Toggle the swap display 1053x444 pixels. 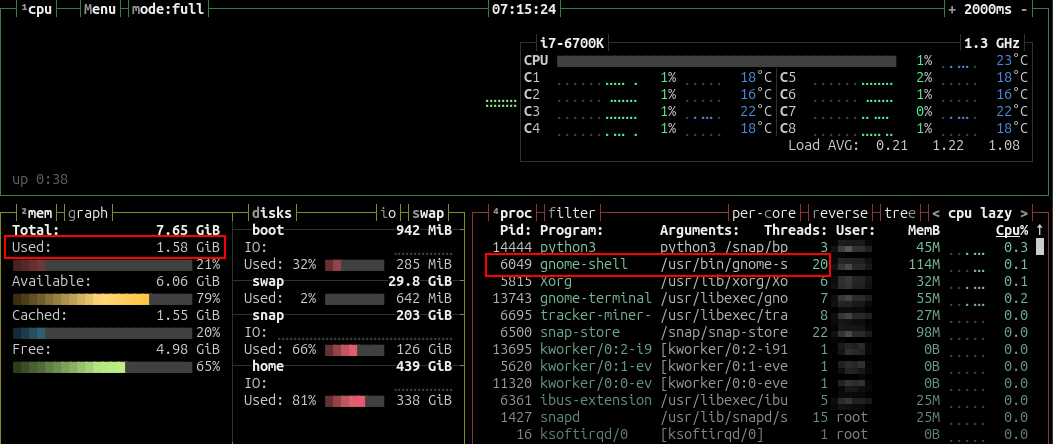[x=428, y=213]
